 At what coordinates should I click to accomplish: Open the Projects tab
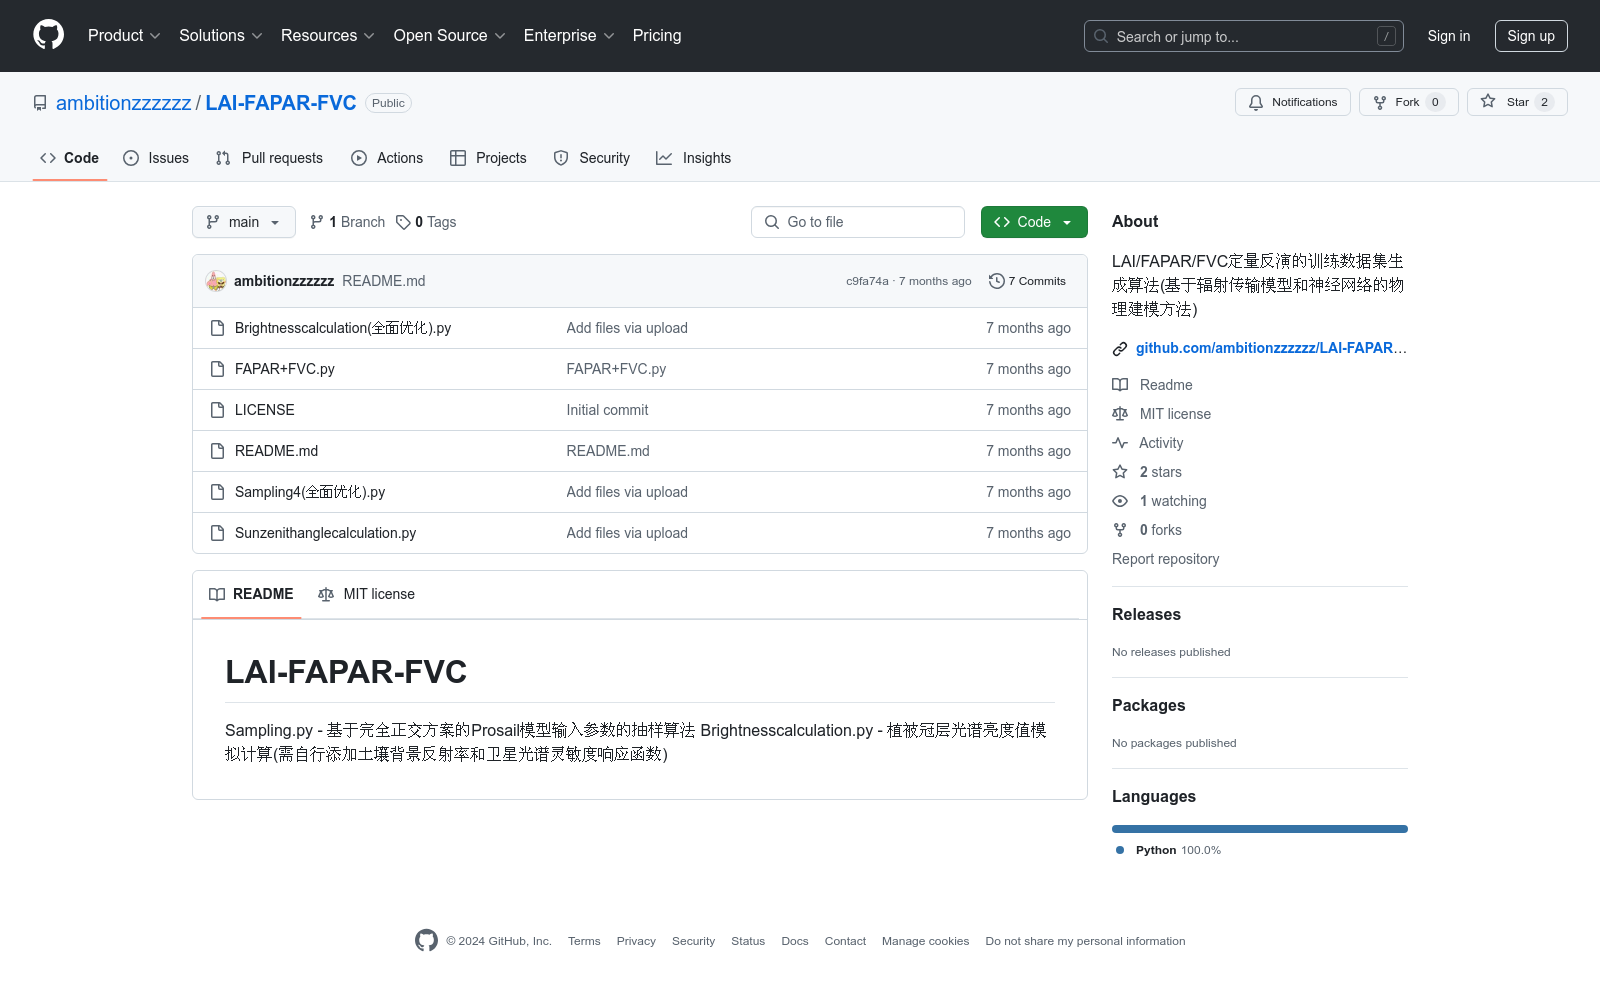(x=488, y=158)
